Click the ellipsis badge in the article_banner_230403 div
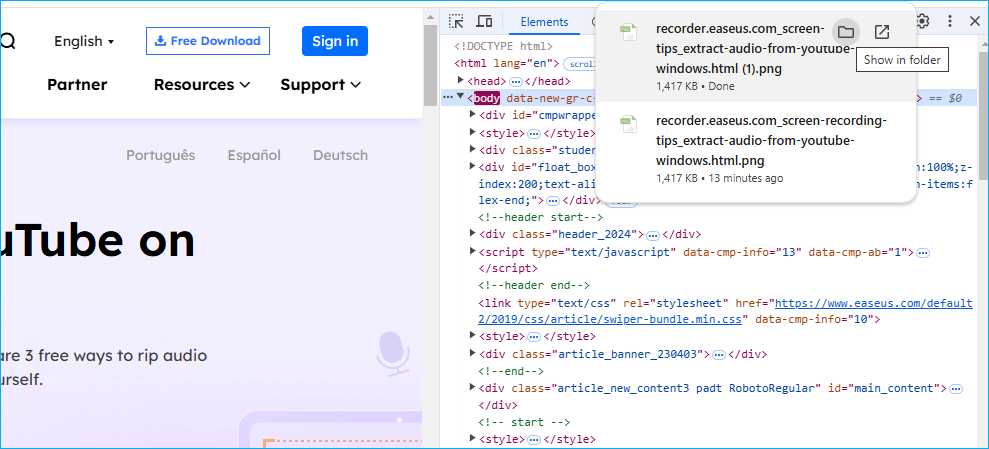989x449 pixels. (718, 354)
